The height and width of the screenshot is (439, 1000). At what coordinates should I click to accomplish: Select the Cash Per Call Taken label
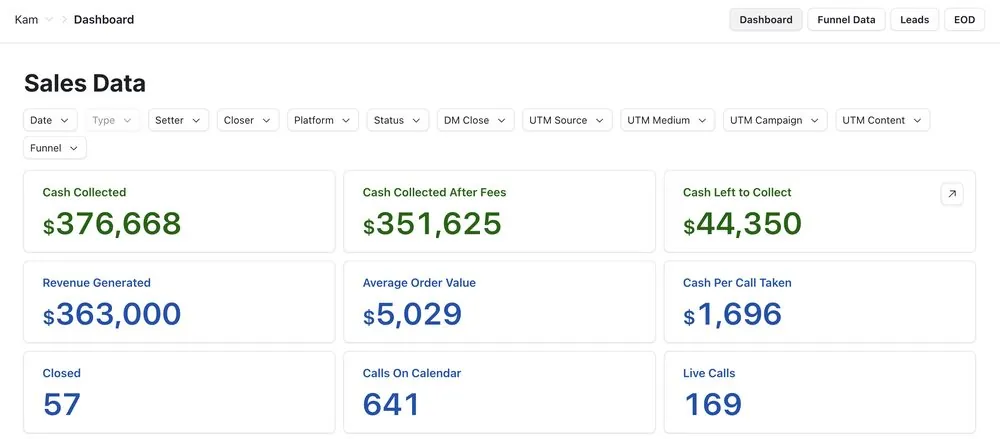[x=737, y=283]
